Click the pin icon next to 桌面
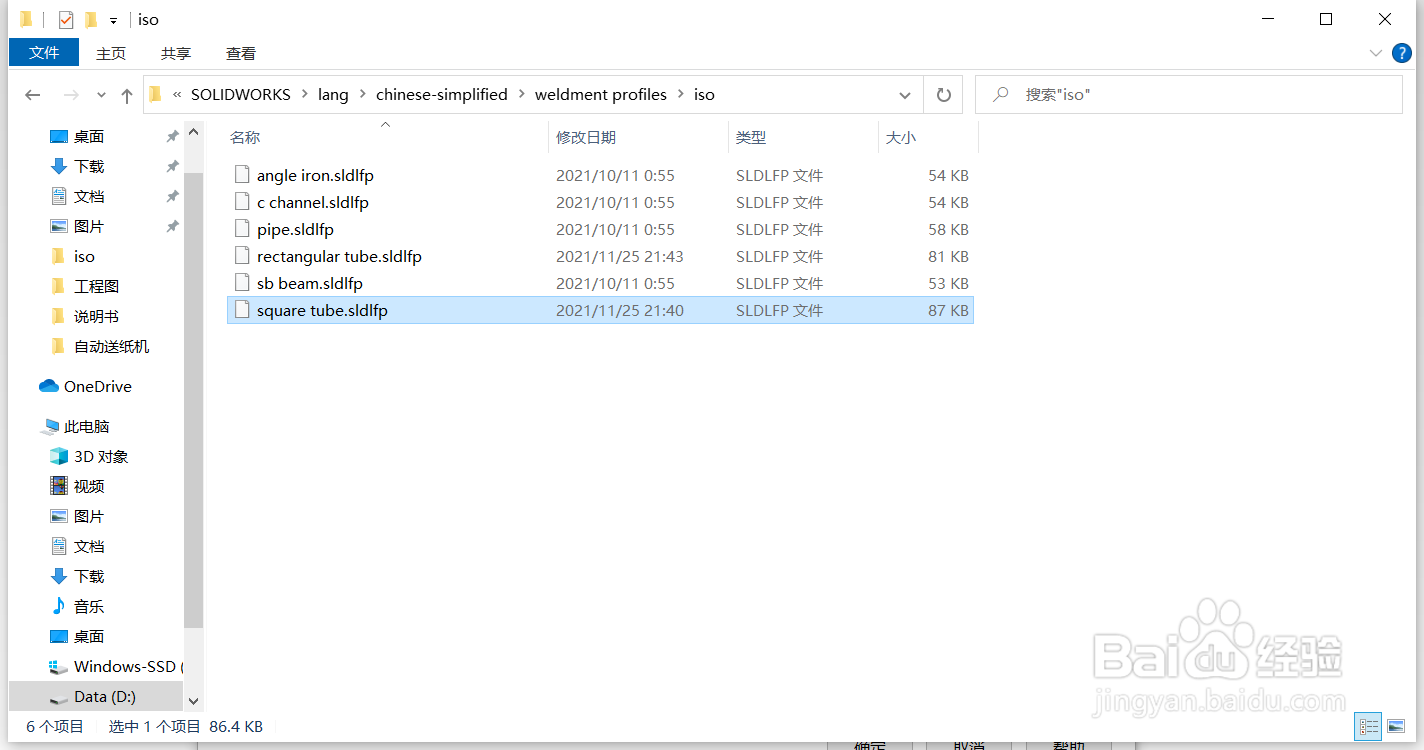 (172, 136)
